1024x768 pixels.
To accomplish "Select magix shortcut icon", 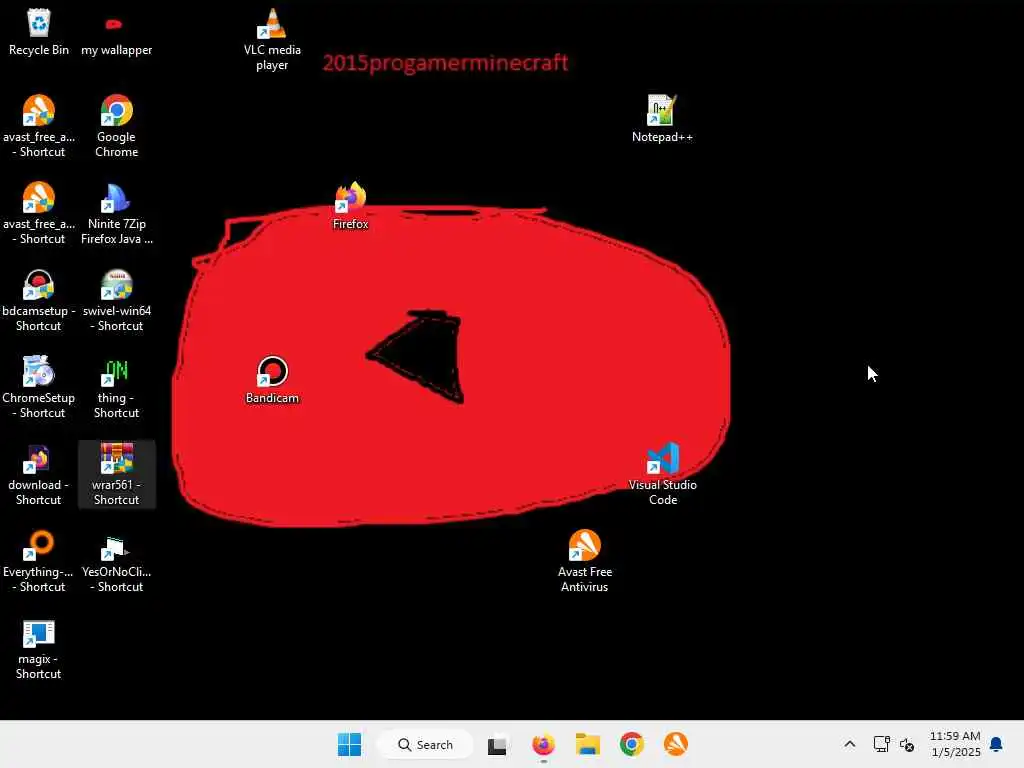I will coord(39,647).
